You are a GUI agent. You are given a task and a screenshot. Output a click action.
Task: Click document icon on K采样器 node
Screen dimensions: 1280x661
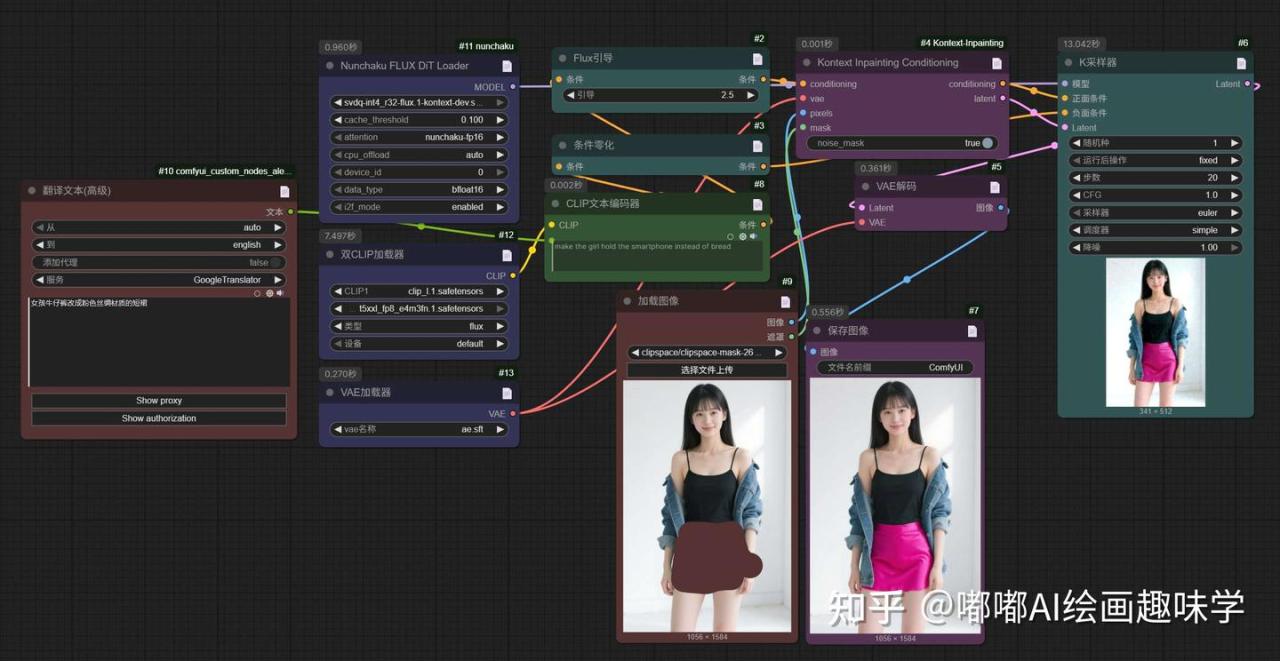coord(1241,63)
